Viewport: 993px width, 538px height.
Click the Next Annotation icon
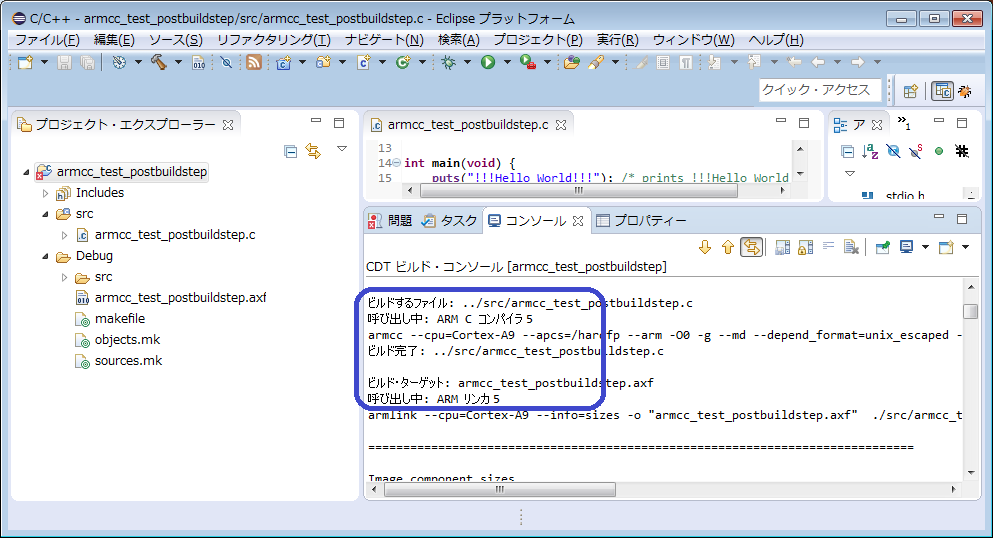pyautogui.click(x=715, y=62)
